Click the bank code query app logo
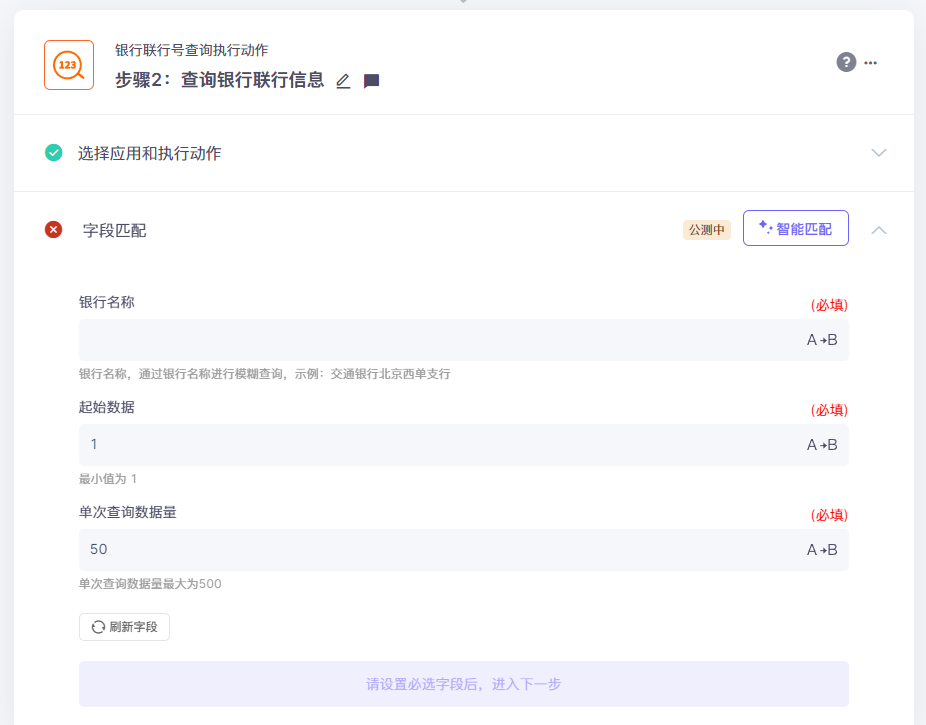Screen dimensions: 926x725 point(69,65)
